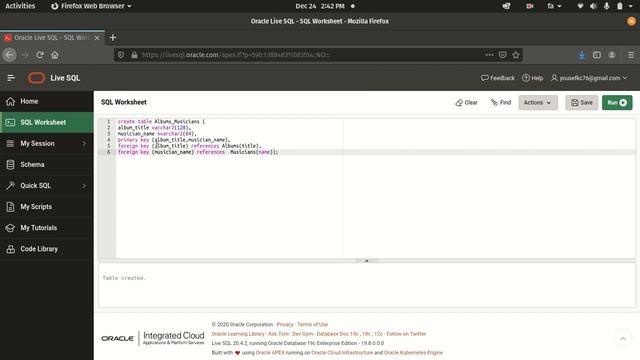
Task: Open the Firefox application menu
Action: pos(631,55)
